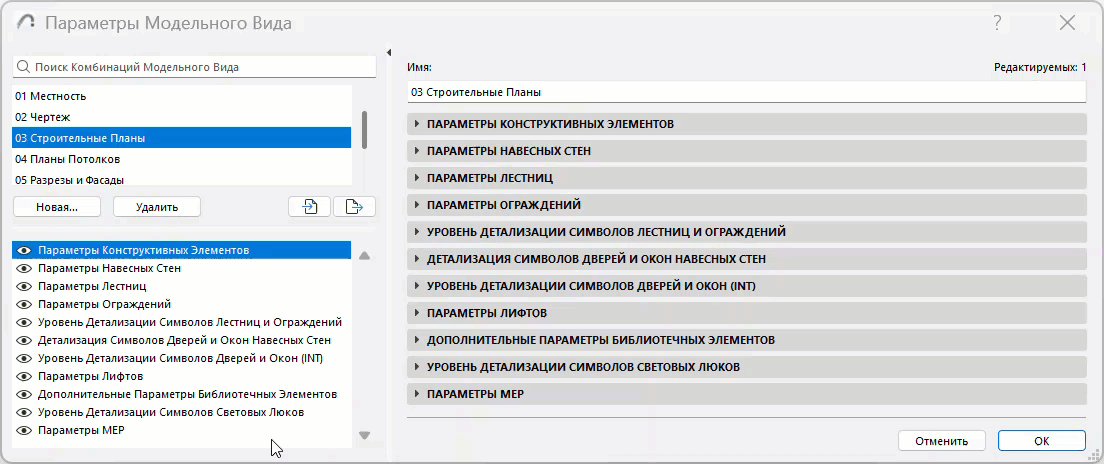Toggle eye for Дополнительные Параметры Библиотечных Элементов

[x=25, y=394]
